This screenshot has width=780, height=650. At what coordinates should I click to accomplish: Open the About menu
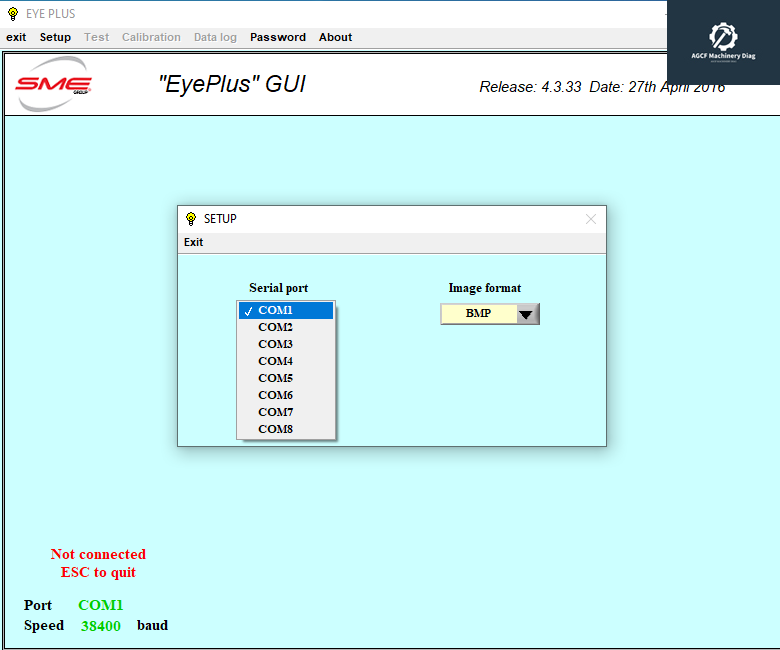[x=335, y=37]
